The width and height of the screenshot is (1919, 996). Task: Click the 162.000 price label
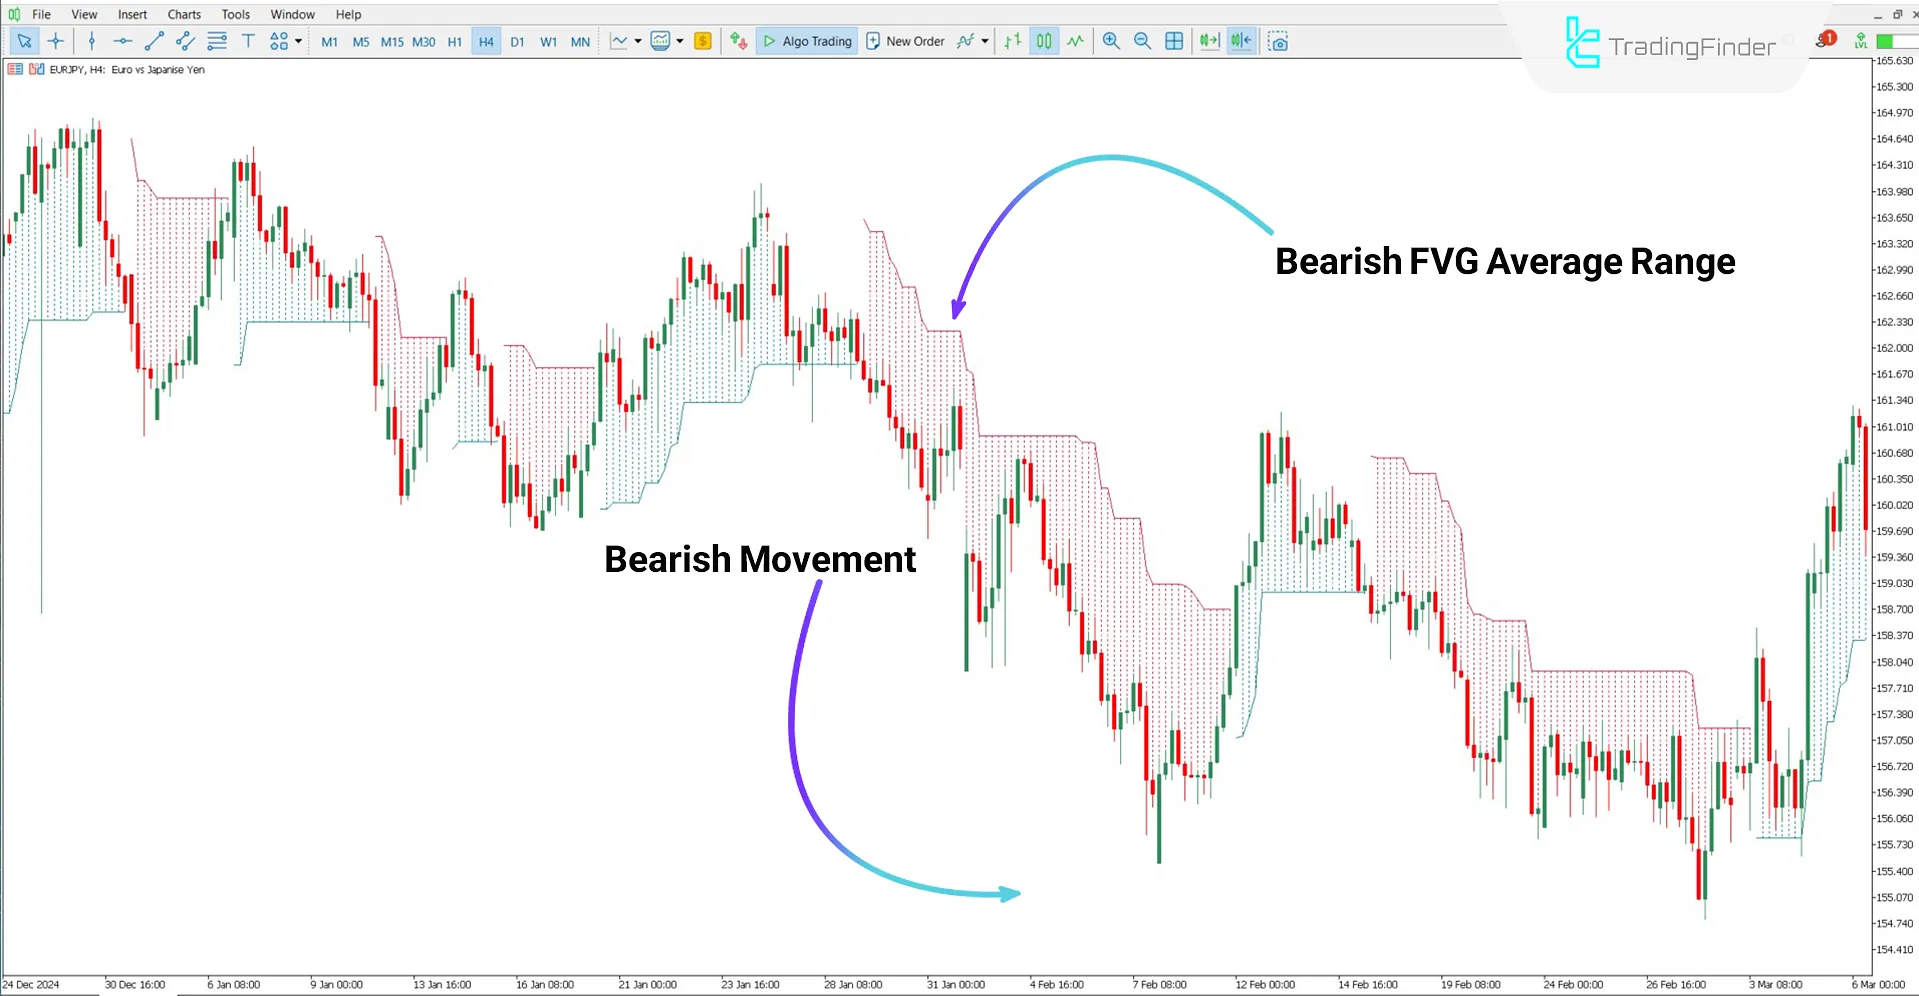tap(1894, 348)
